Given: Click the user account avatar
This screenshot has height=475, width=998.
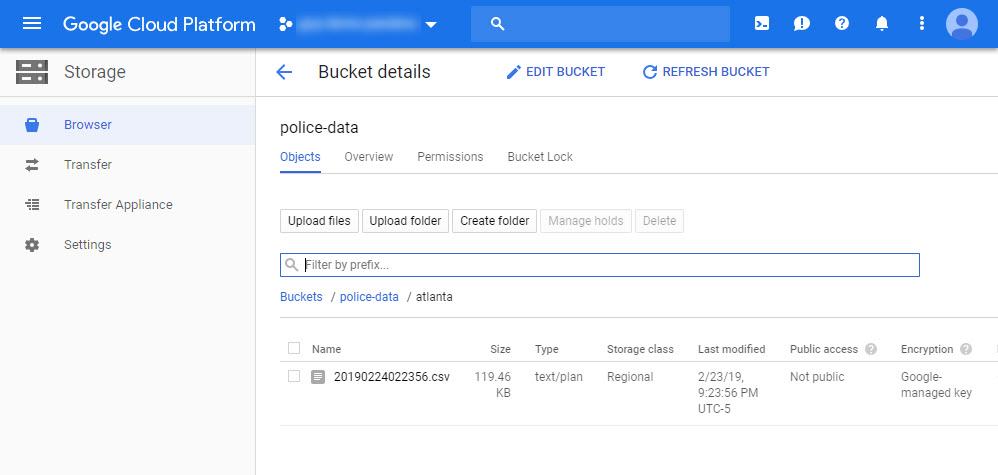Looking at the screenshot, I should pyautogui.click(x=962, y=23).
